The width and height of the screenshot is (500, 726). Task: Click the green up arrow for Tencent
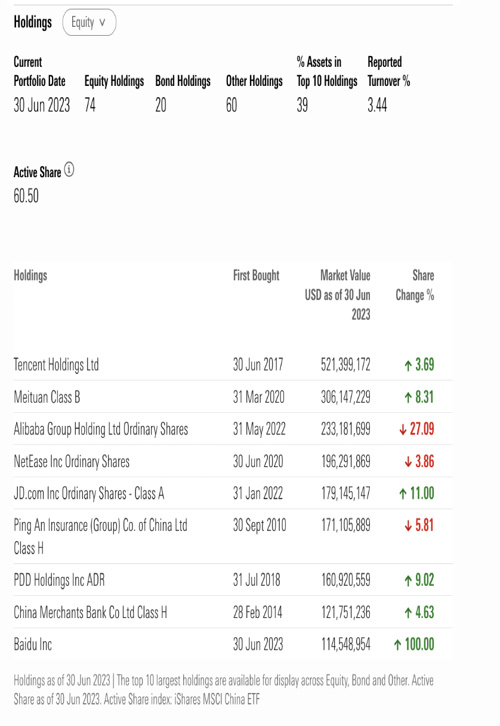point(408,365)
